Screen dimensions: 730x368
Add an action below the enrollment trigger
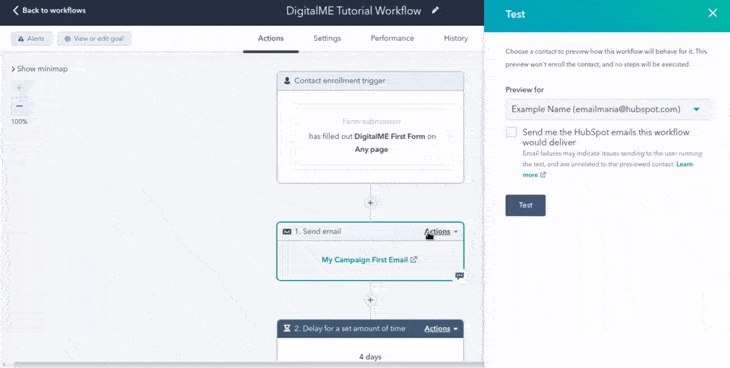[371, 203]
